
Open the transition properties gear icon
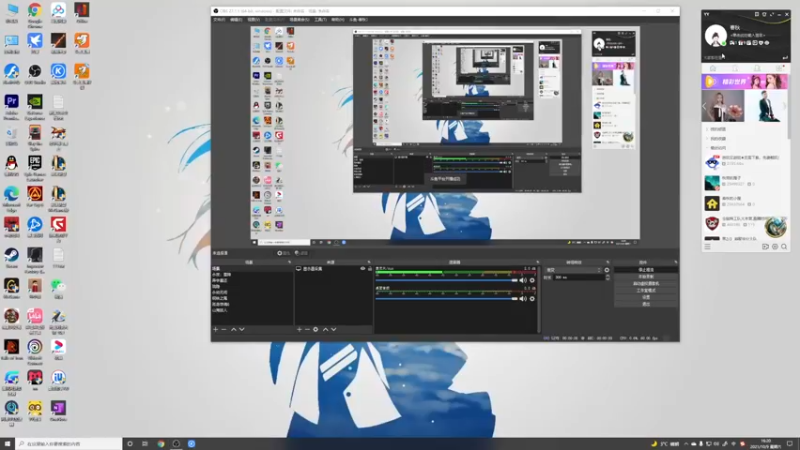click(607, 270)
